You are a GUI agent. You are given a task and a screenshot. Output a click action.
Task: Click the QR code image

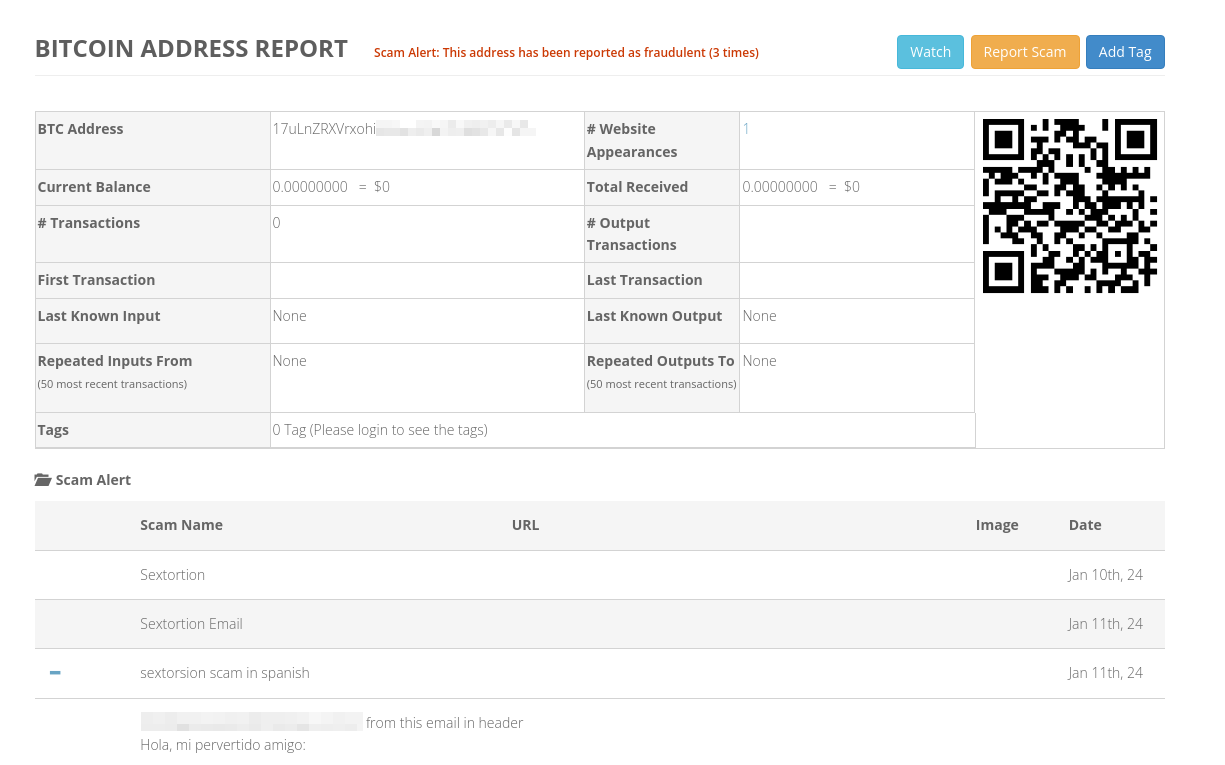[1069, 206]
